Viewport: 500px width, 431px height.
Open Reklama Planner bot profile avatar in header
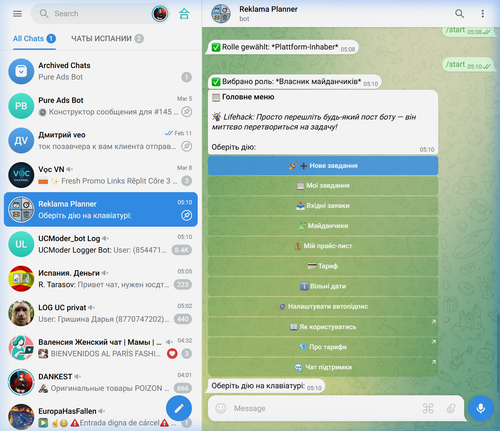point(221,14)
